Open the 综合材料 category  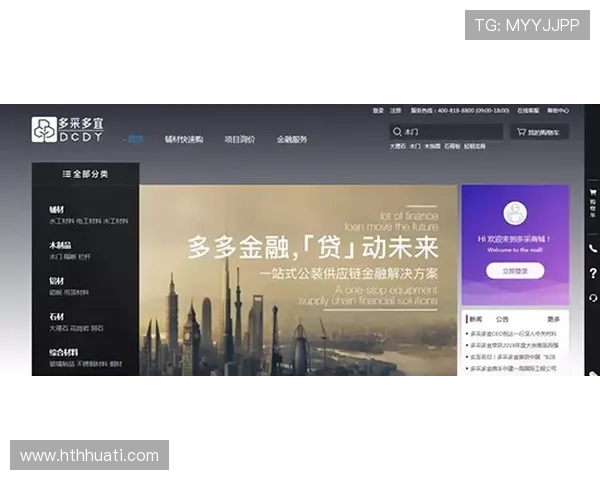(x=64, y=352)
